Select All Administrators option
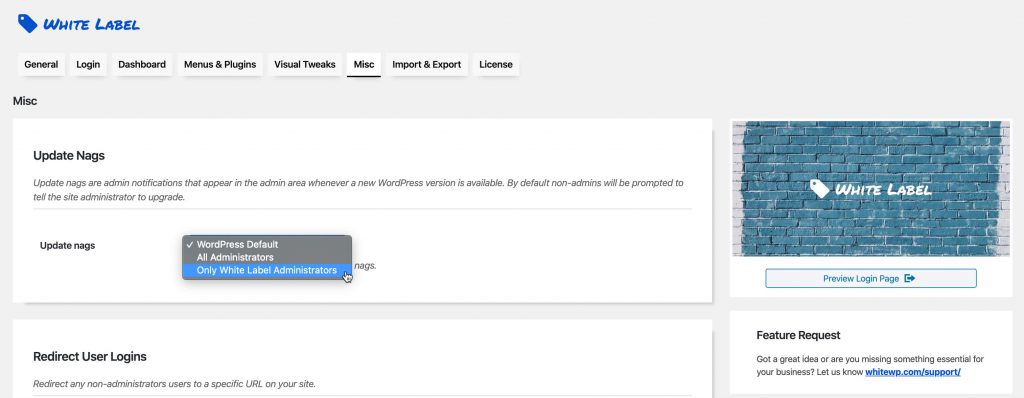1024x398 pixels. point(266,257)
